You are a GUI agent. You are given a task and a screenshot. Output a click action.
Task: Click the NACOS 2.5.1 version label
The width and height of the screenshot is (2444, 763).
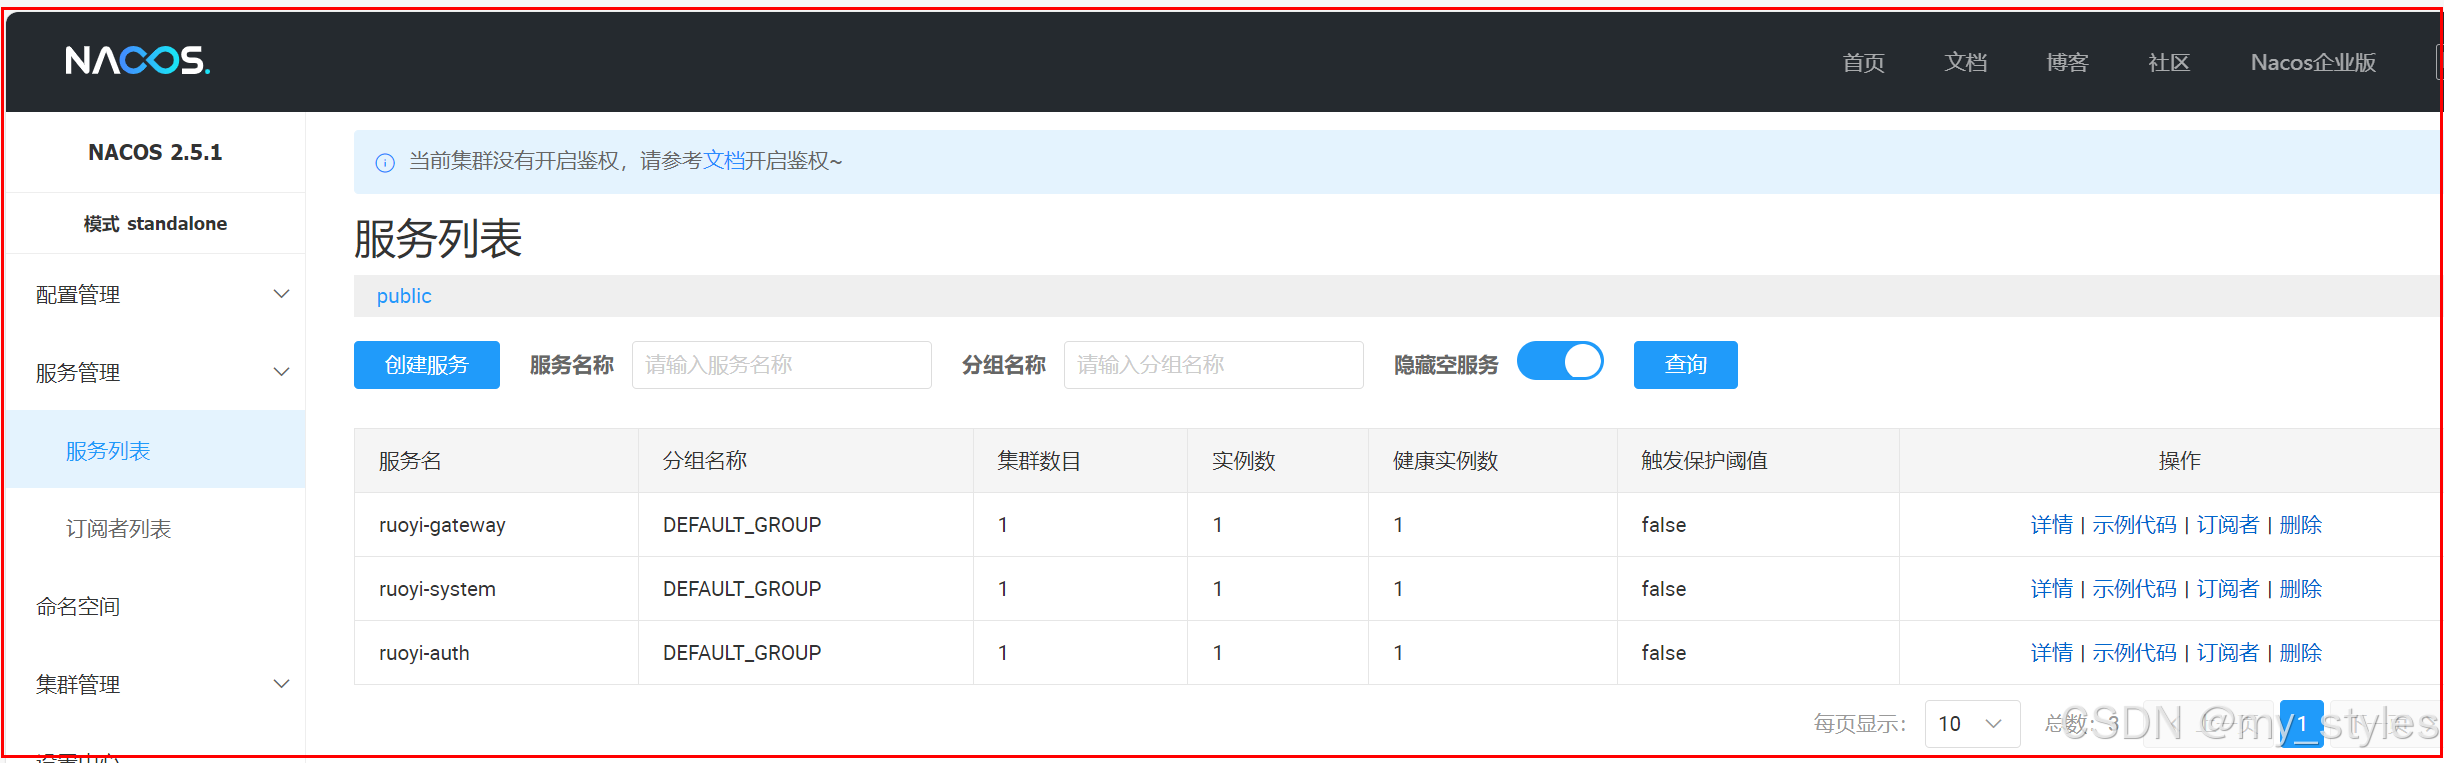[155, 152]
